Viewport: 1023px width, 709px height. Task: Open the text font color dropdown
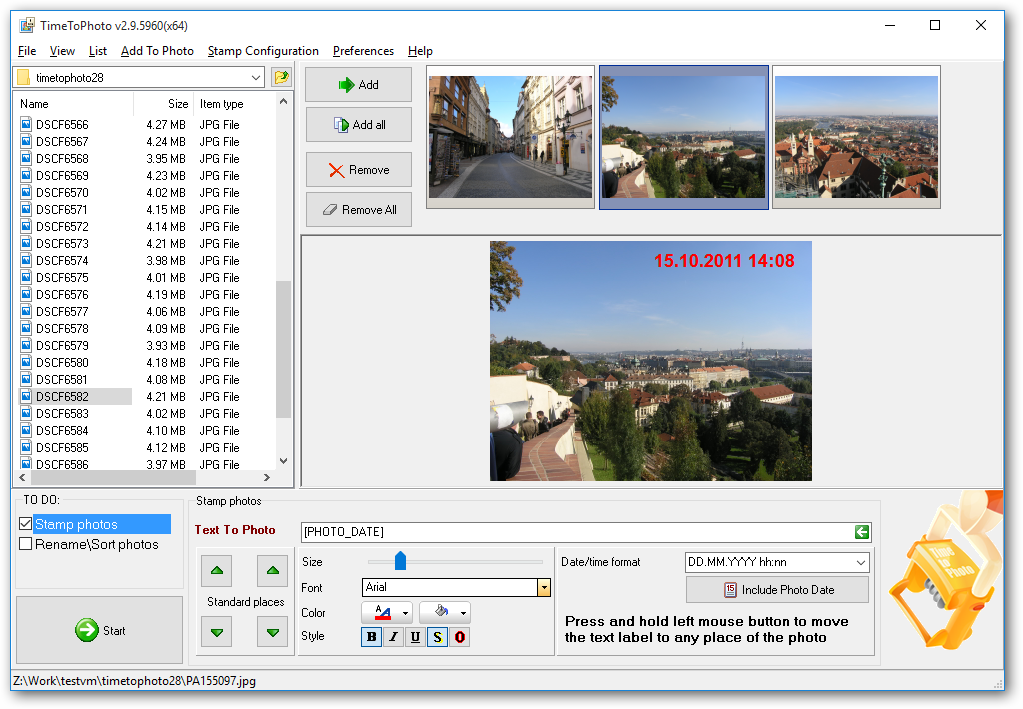[x=406, y=613]
